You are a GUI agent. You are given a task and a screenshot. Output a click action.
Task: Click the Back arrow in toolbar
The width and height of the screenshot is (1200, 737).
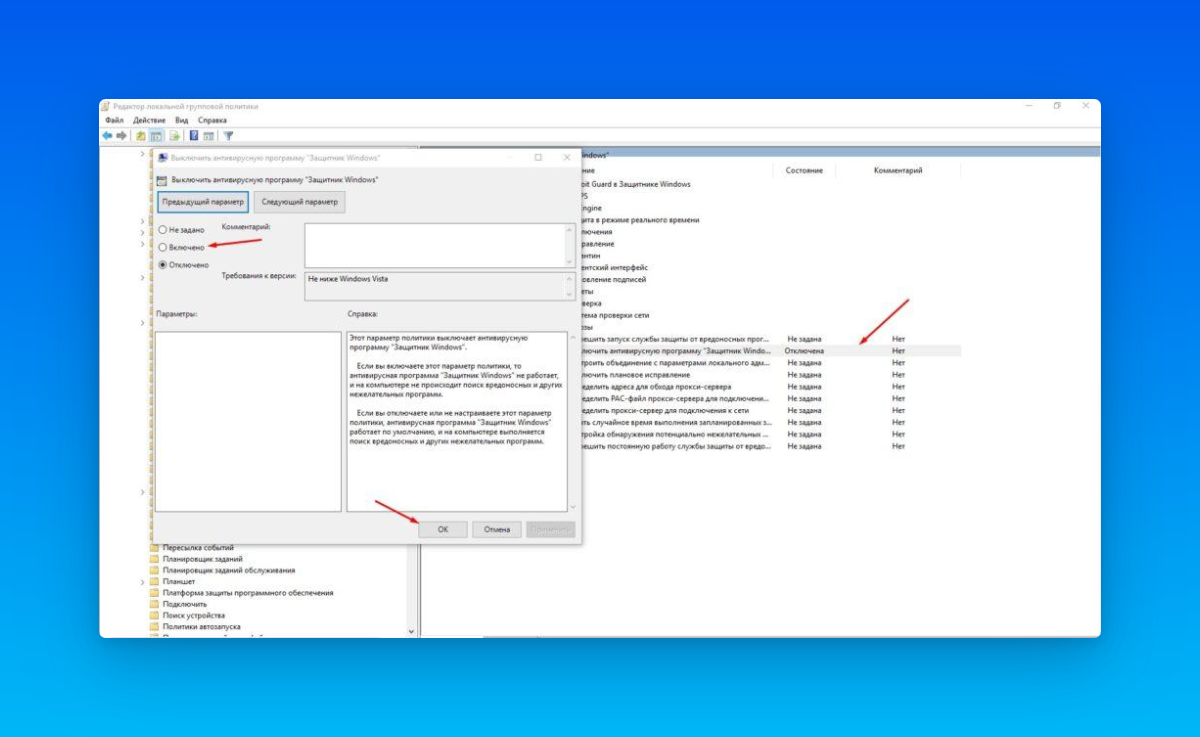107,136
